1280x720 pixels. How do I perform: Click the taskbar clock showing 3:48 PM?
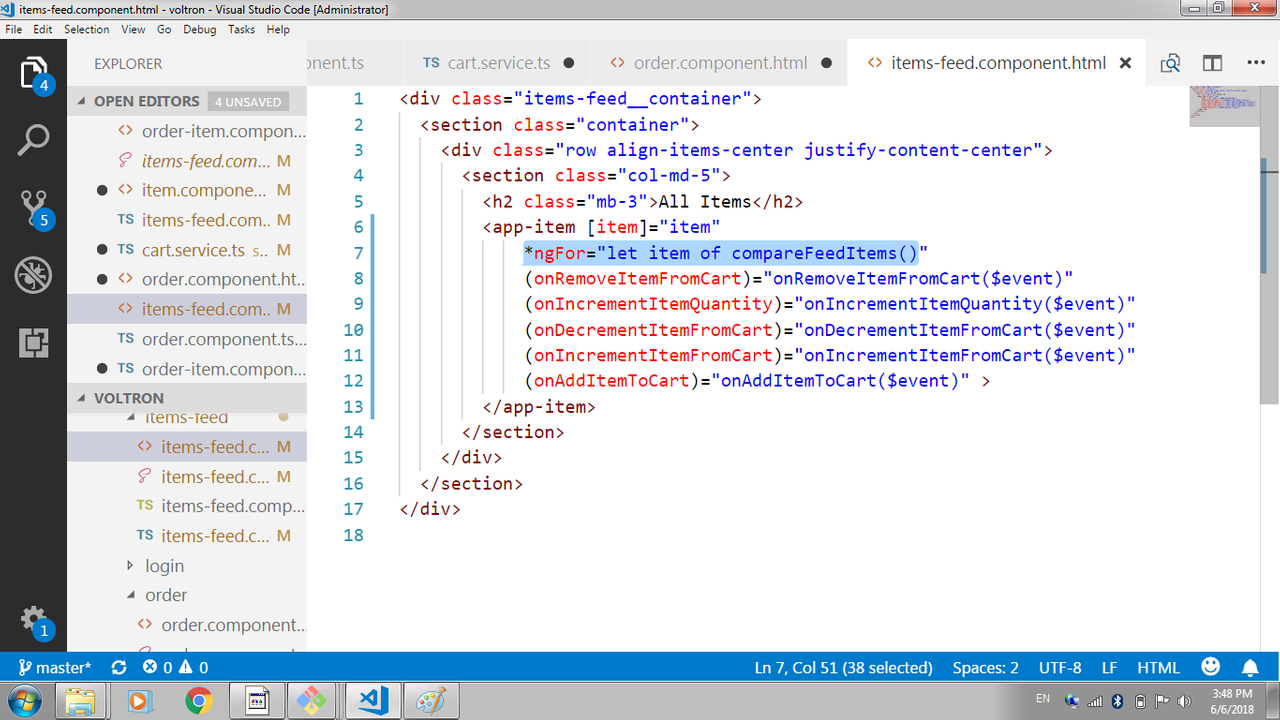tap(1230, 700)
